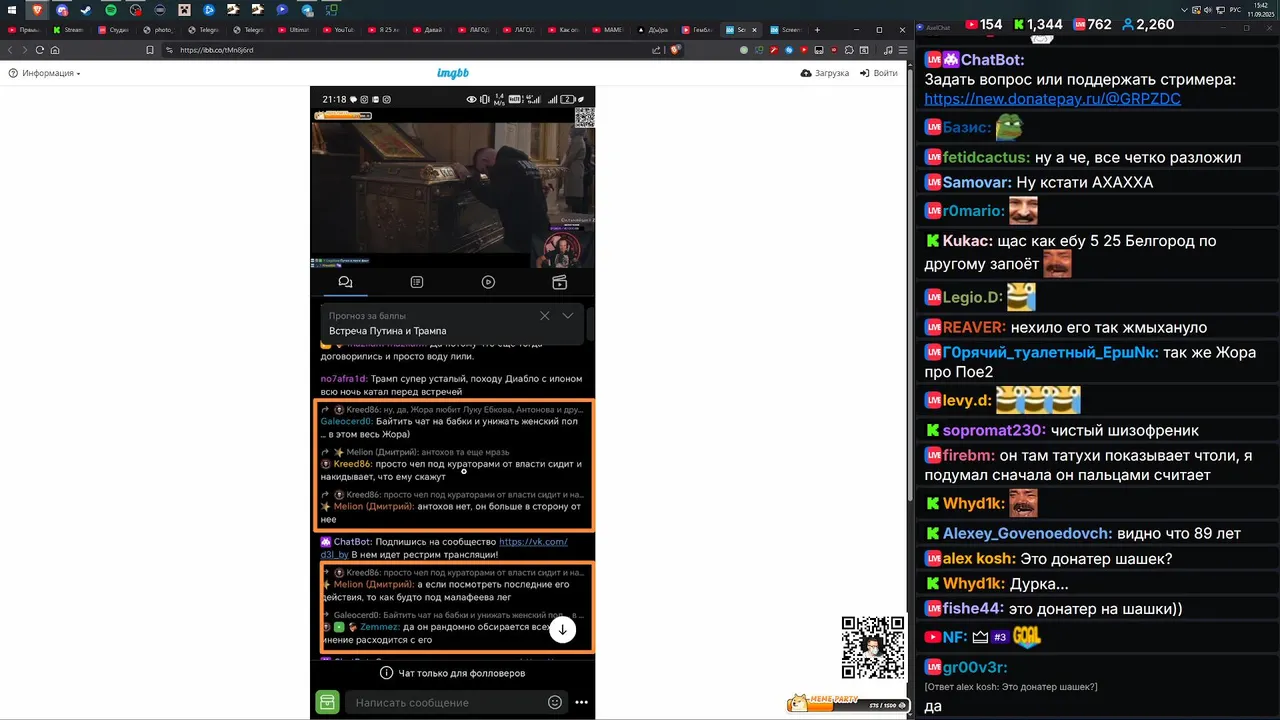This screenshot has height=720, width=1280.
Task: Switch to the Ultimat YouTube tab
Action: 295,30
